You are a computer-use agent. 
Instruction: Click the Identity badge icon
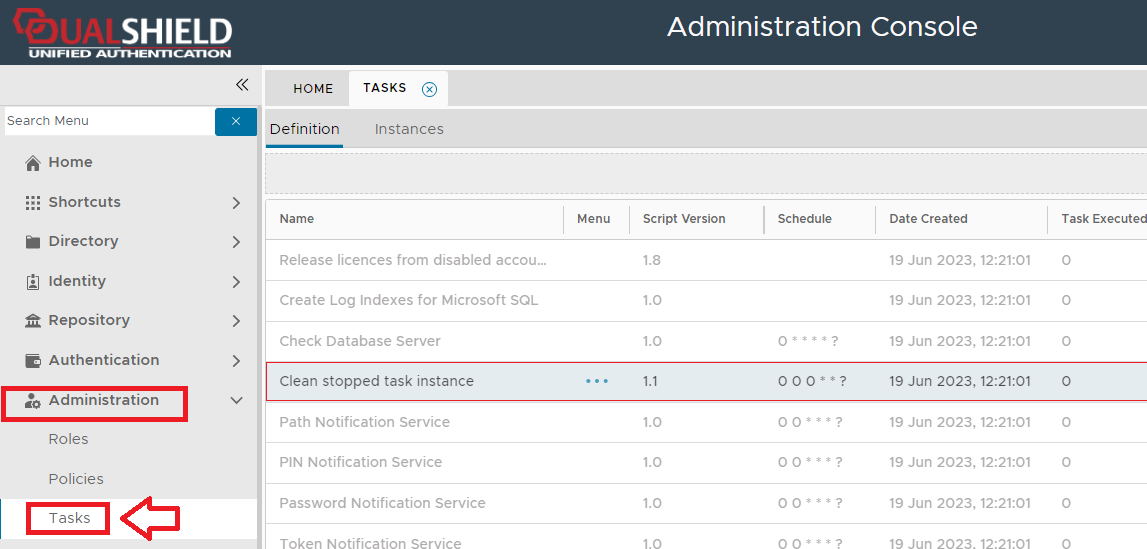point(33,282)
